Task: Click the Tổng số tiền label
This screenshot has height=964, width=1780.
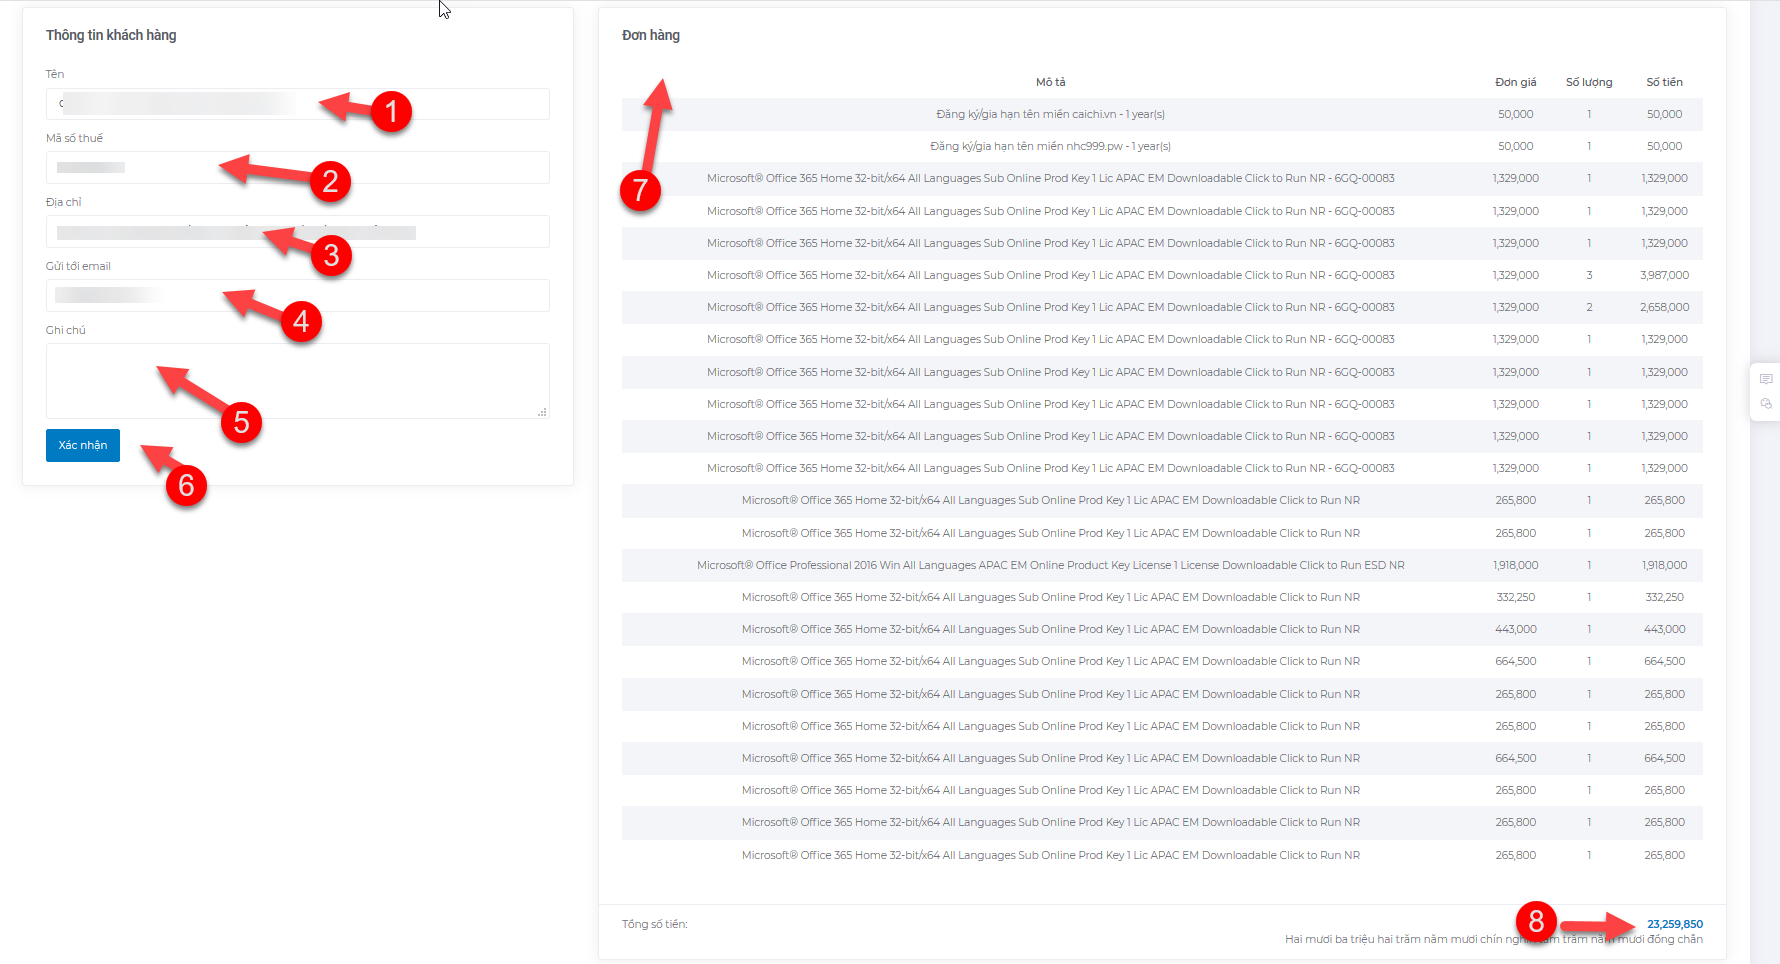Action: click(x=655, y=924)
